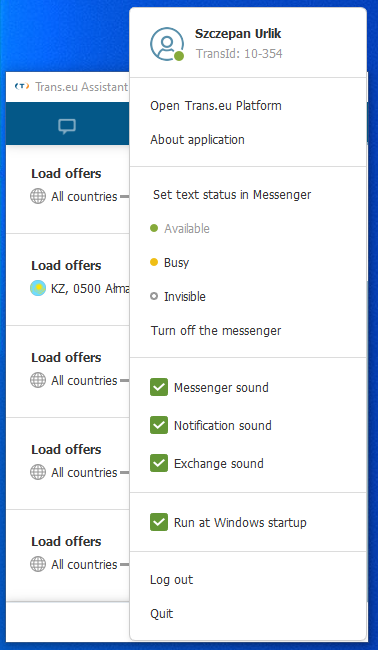This screenshot has height=650, width=378.
Task: Click the grey Invisible status circle
Action: (154, 296)
